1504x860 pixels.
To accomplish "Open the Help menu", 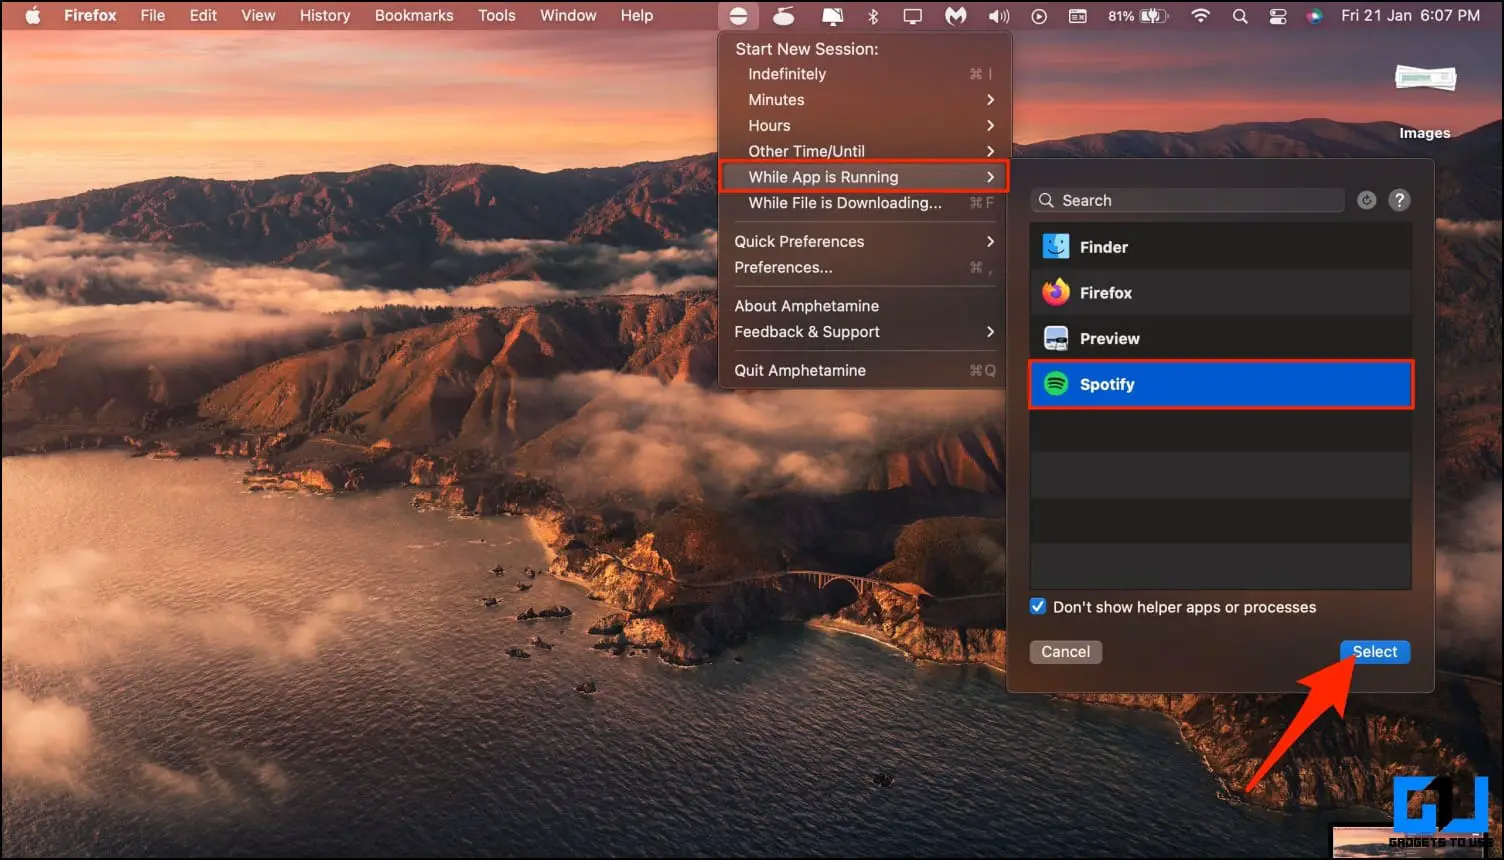I will pyautogui.click(x=637, y=15).
